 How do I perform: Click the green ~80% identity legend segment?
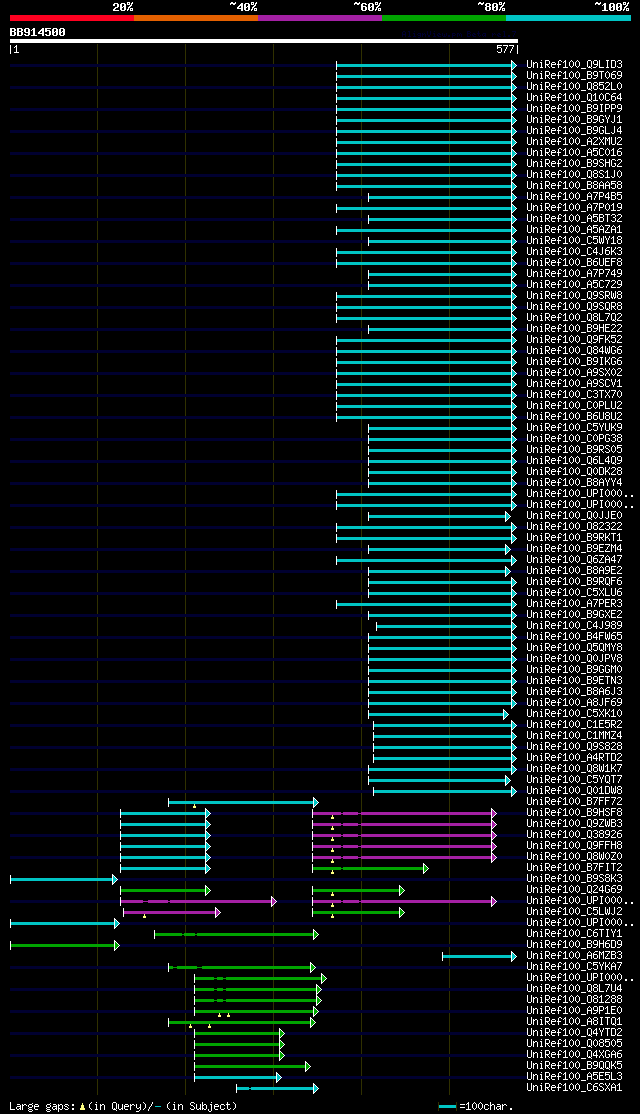pos(444,18)
